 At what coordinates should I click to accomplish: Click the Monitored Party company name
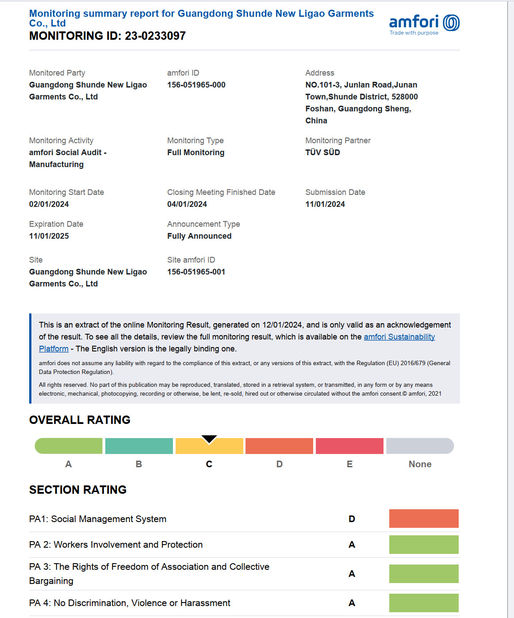[x=88, y=91]
